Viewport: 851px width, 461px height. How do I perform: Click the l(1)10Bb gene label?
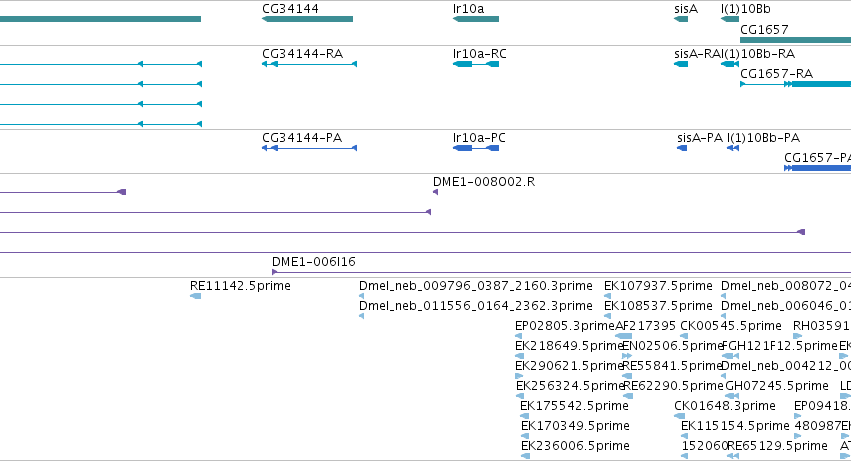[x=745, y=9]
